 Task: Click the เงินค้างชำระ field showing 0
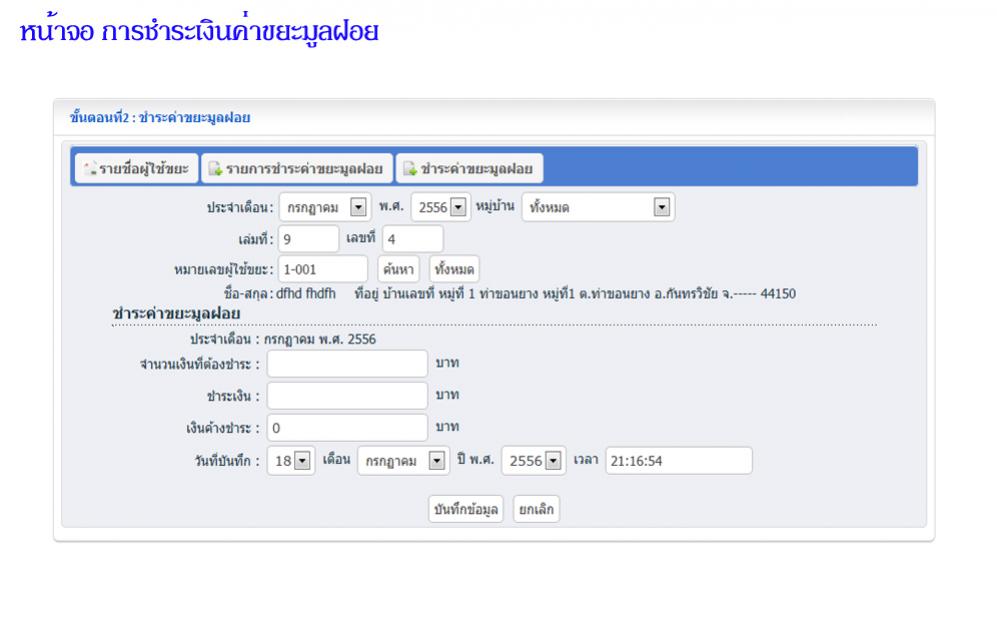pyautogui.click(x=347, y=427)
